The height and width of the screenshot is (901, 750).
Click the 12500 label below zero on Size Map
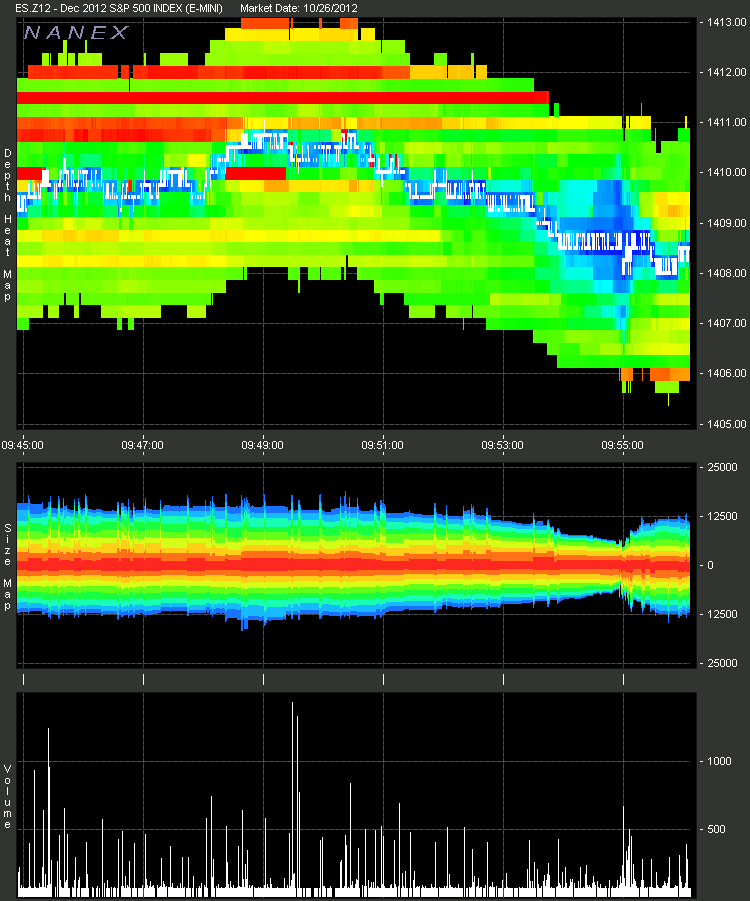(x=722, y=614)
